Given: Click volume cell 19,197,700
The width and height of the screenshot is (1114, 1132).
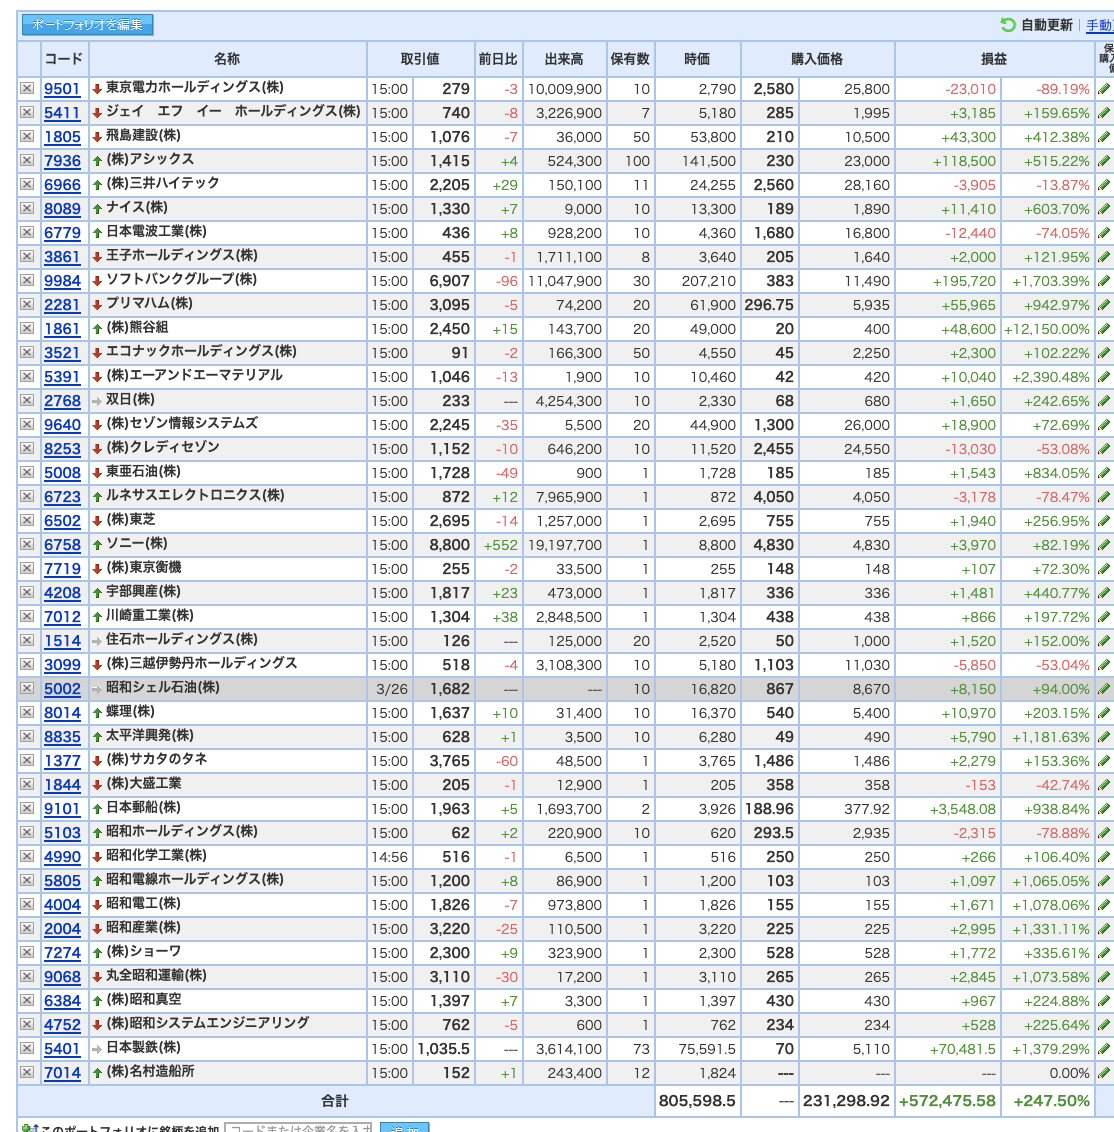Looking at the screenshot, I should click(x=565, y=545).
